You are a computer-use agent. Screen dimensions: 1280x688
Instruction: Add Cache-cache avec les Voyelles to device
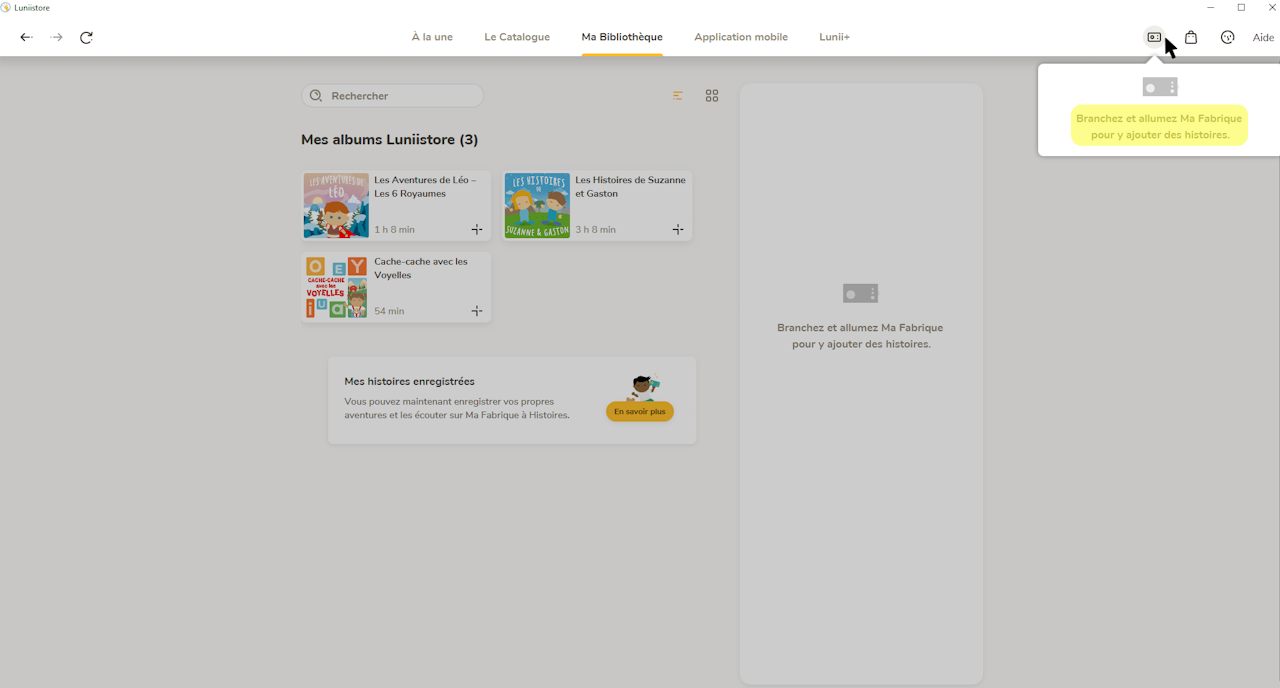477,311
